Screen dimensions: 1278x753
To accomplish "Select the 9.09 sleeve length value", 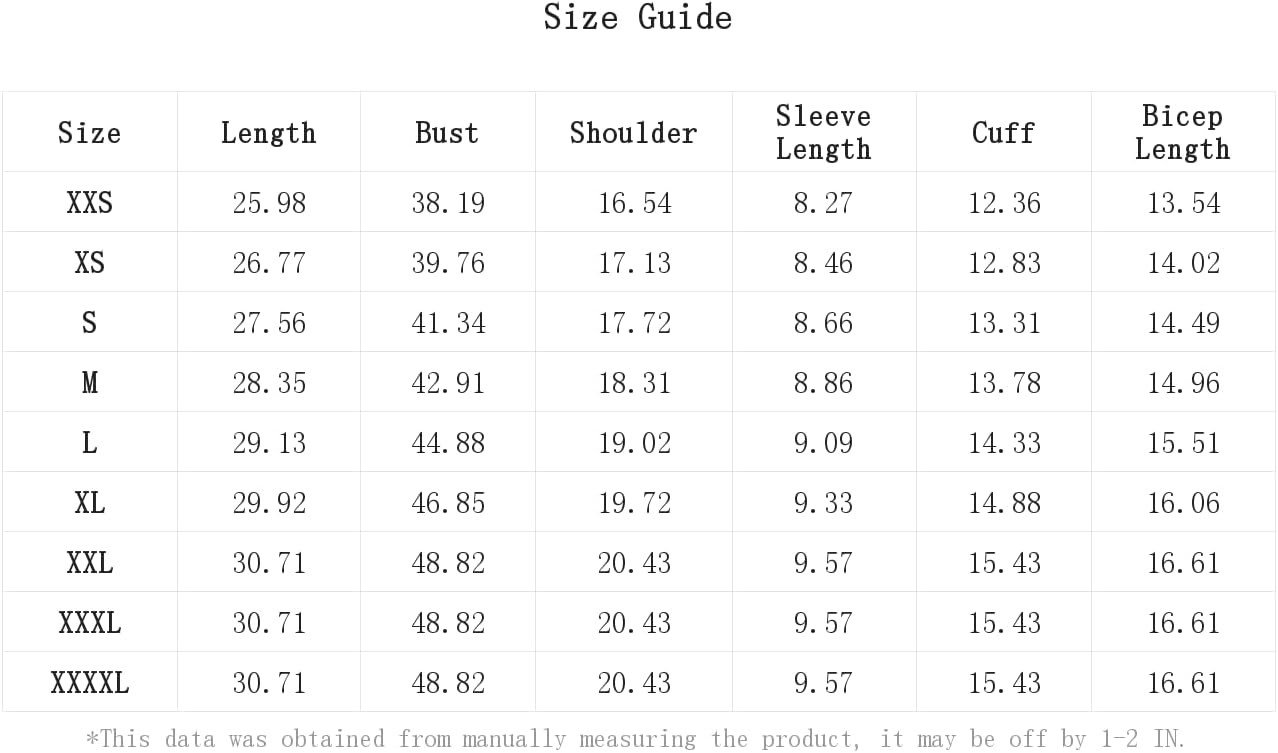I will (823, 443).
